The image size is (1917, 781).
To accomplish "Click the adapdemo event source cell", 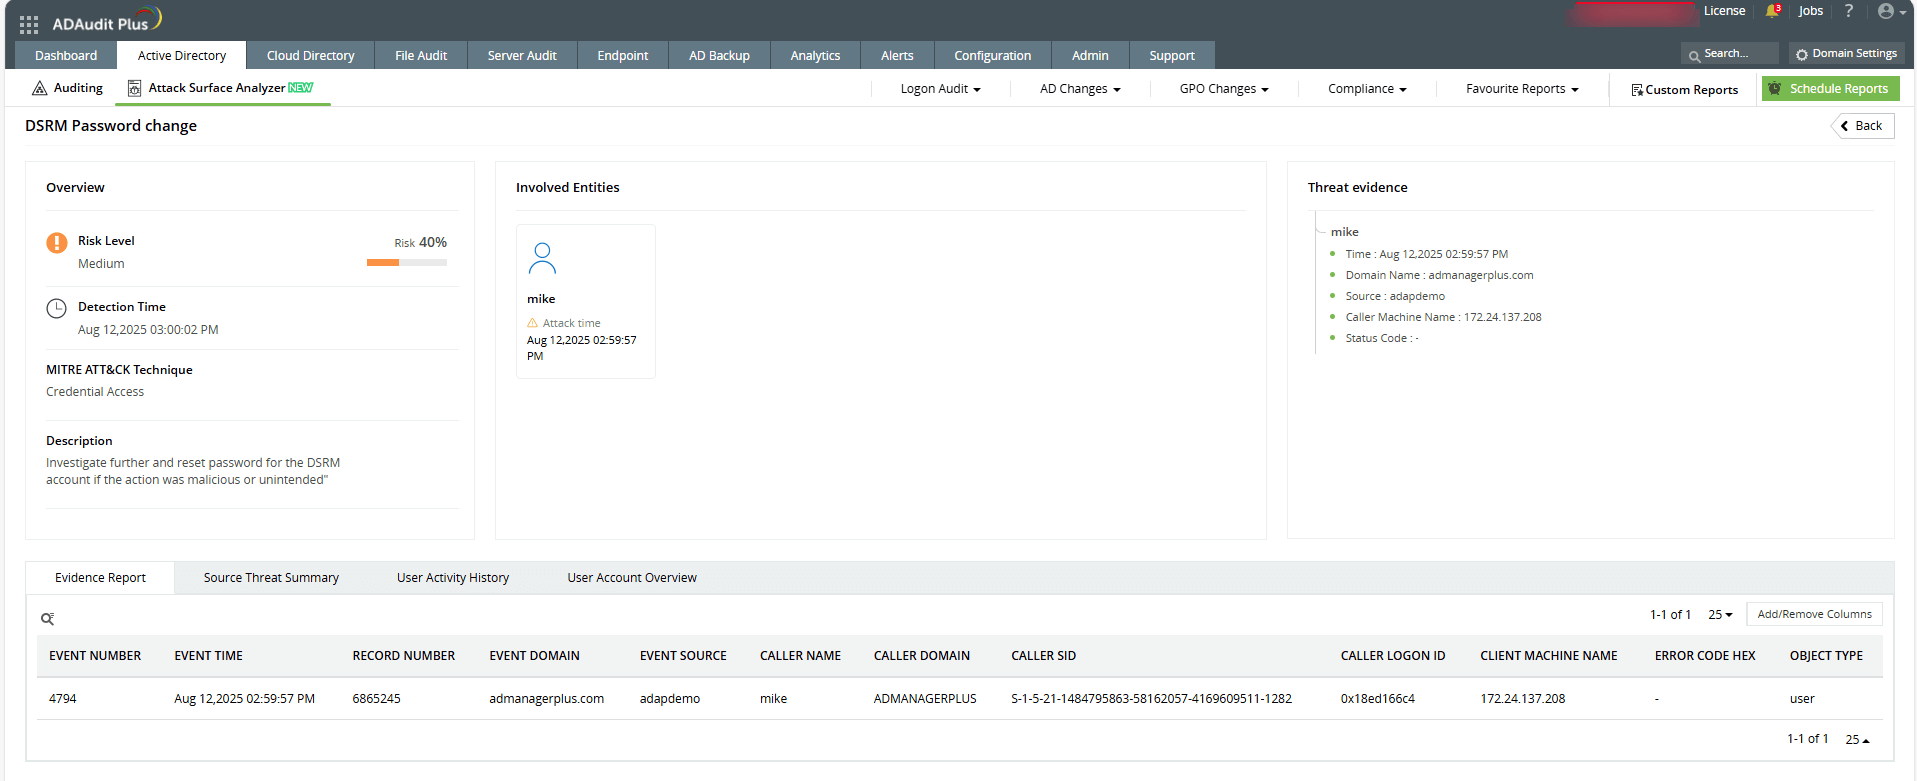I will 670,699.
